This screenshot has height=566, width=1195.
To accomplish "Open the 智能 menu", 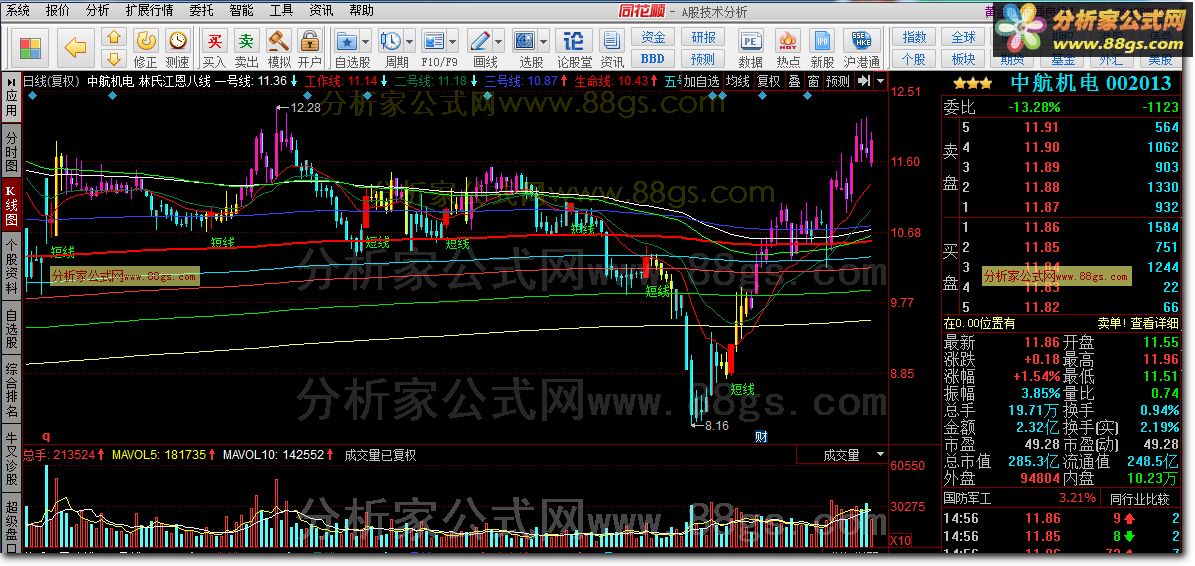I will pyautogui.click(x=241, y=11).
